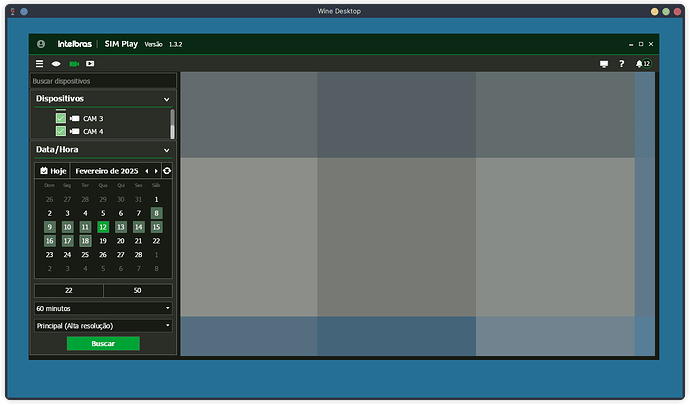The height and width of the screenshot is (405, 690).
Task: Click the eye live-view icon
Action: [x=56, y=63]
